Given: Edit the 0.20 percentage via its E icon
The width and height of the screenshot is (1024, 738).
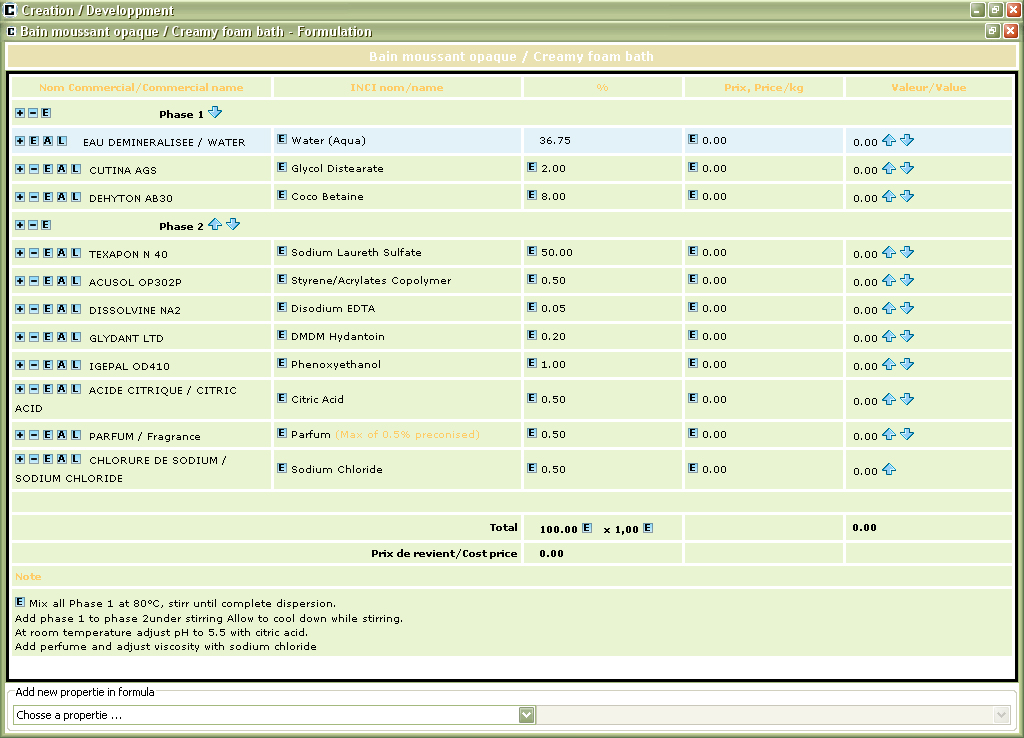Looking at the screenshot, I should click(532, 336).
